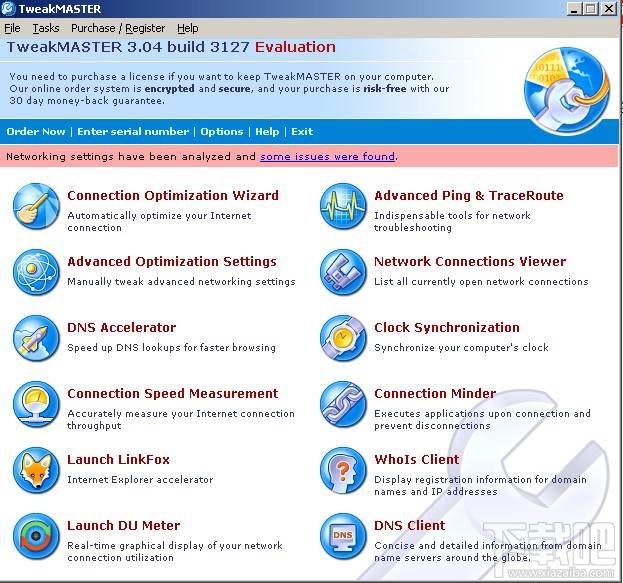Close the TweakMASTER window
Screen dimensions: 623x583
coord(609,8)
